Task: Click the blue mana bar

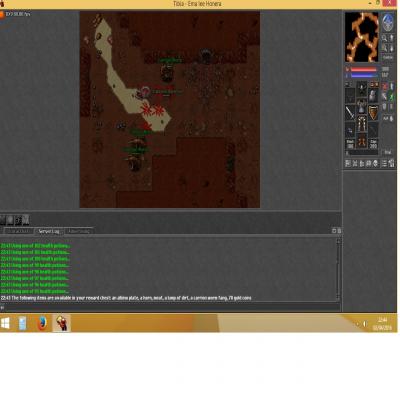Action: [364, 76]
